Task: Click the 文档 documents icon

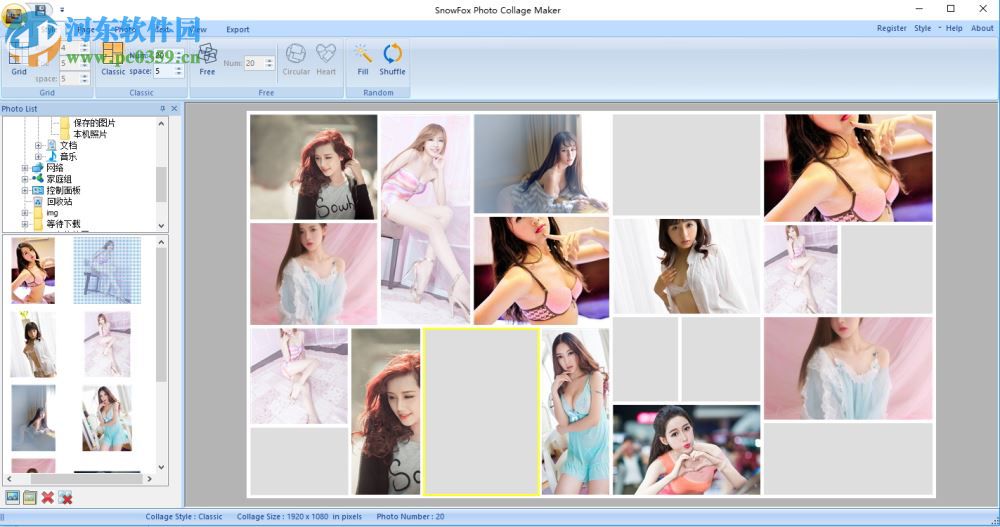Action: 51,145
